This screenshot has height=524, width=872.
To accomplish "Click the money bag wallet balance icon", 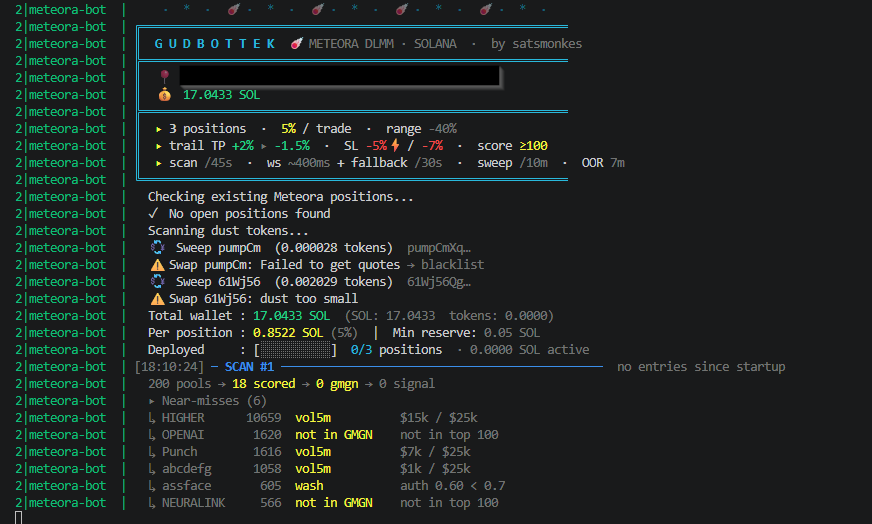I will 164,95.
